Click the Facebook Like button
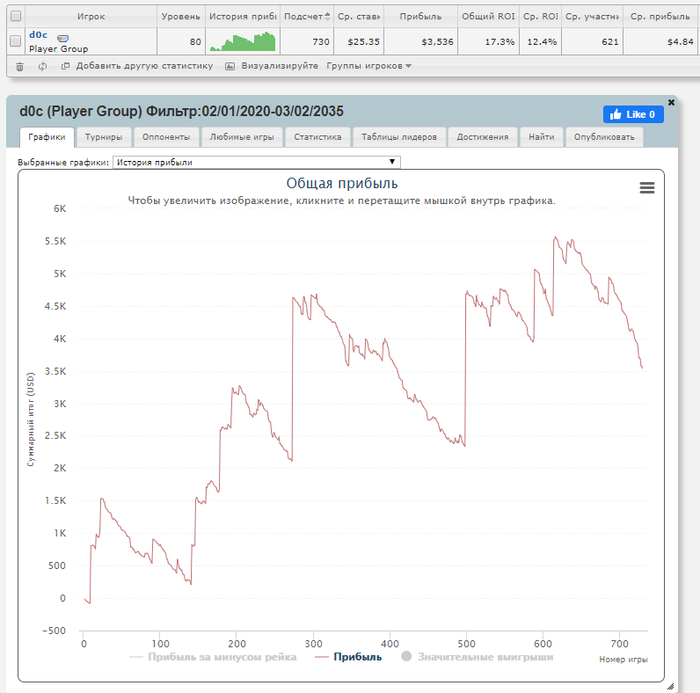 [633, 114]
